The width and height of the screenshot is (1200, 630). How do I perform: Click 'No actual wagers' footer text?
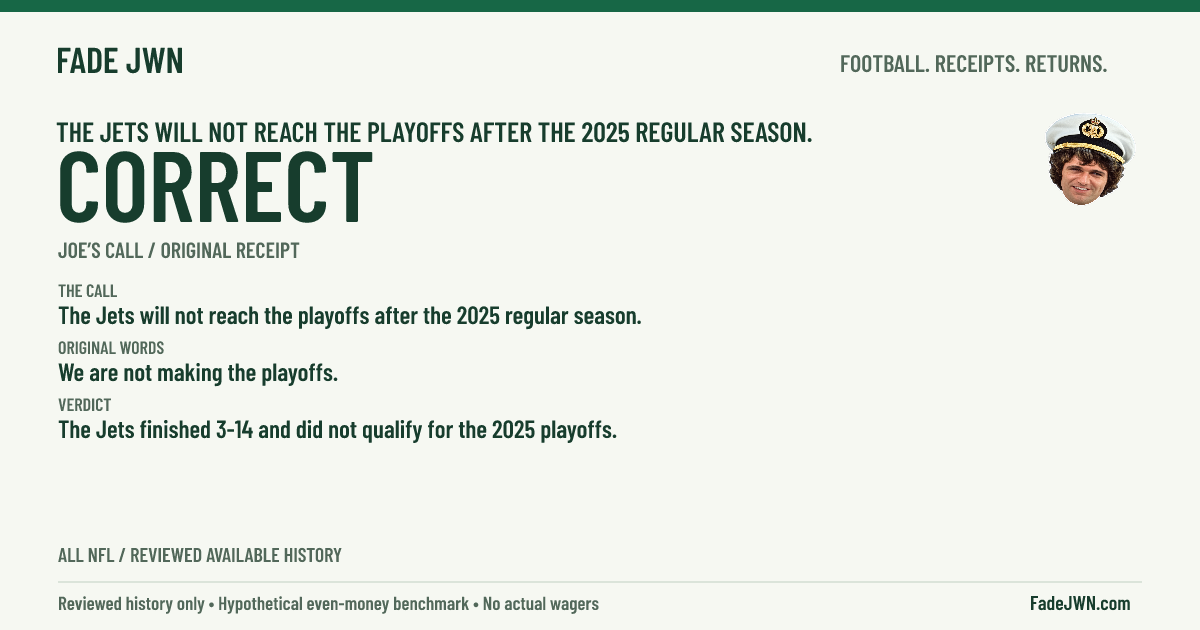[541, 604]
